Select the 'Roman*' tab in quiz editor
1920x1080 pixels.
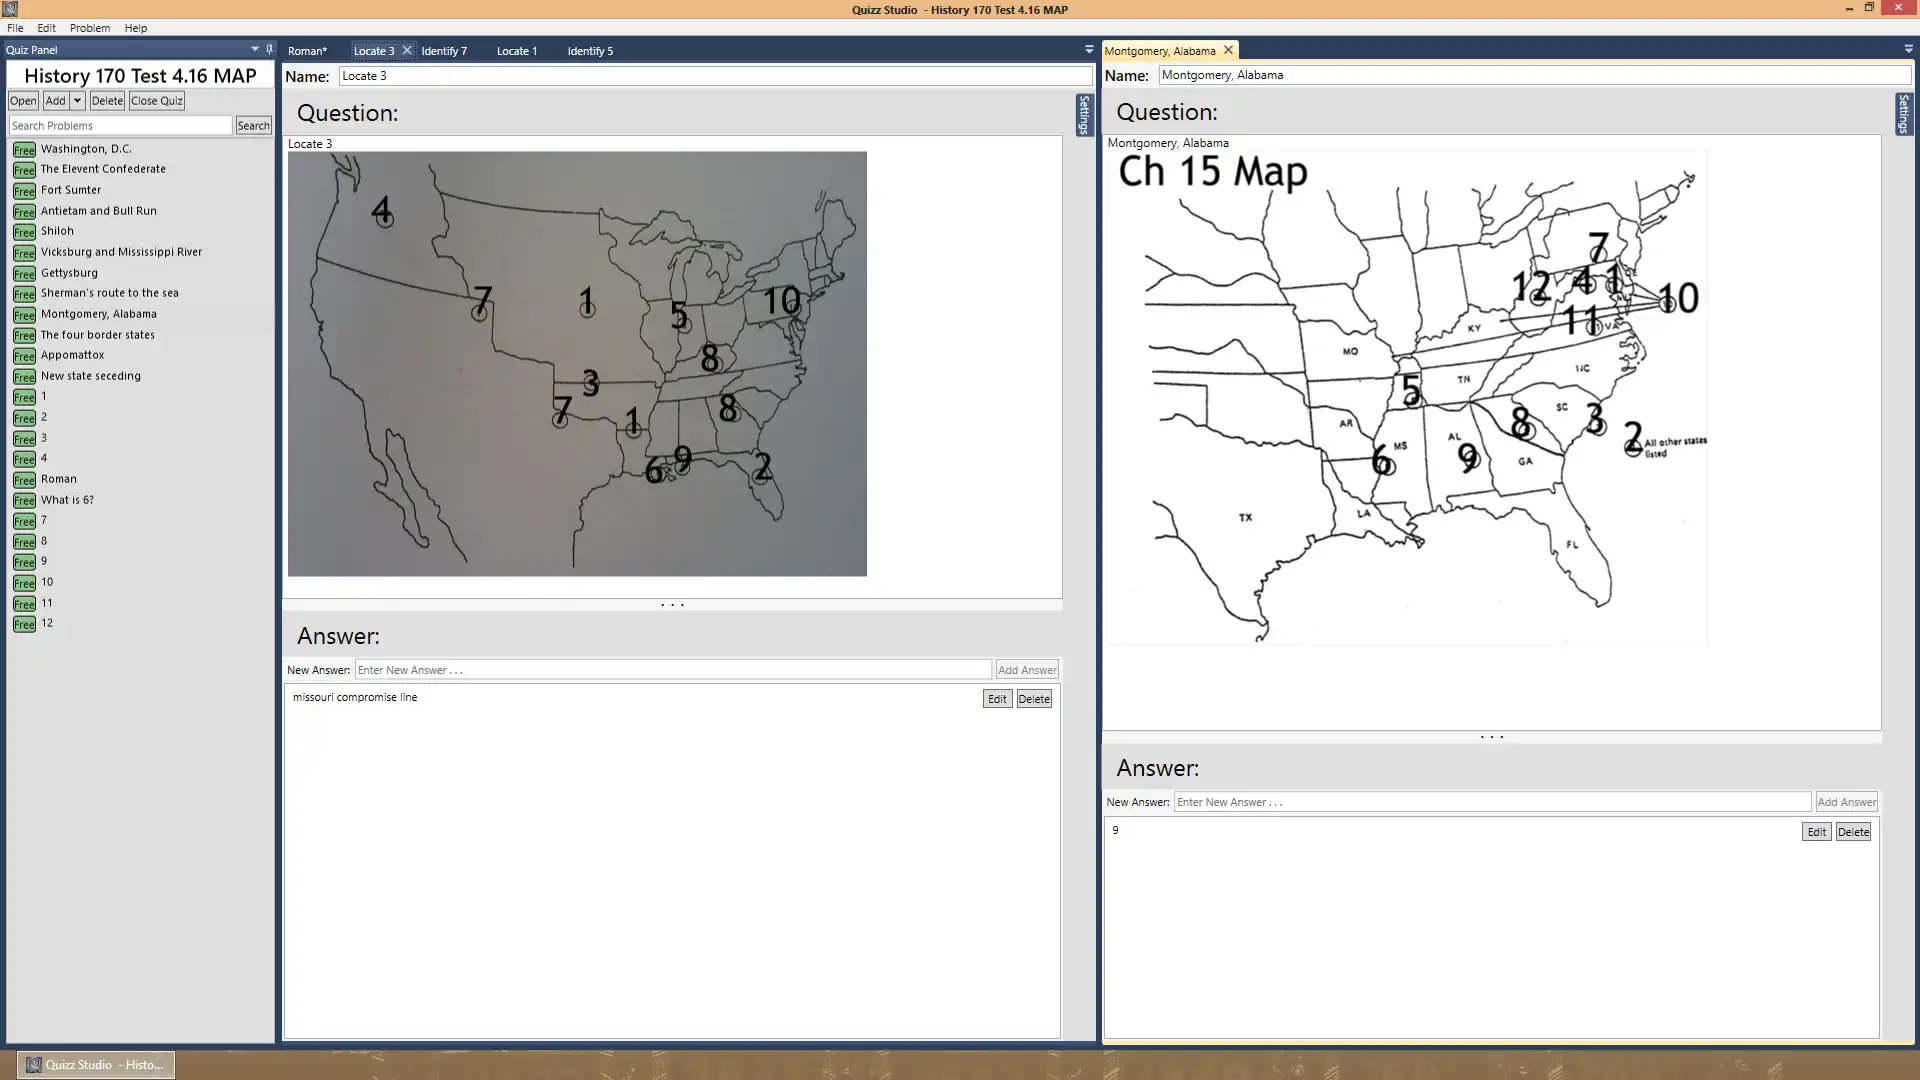pyautogui.click(x=306, y=50)
